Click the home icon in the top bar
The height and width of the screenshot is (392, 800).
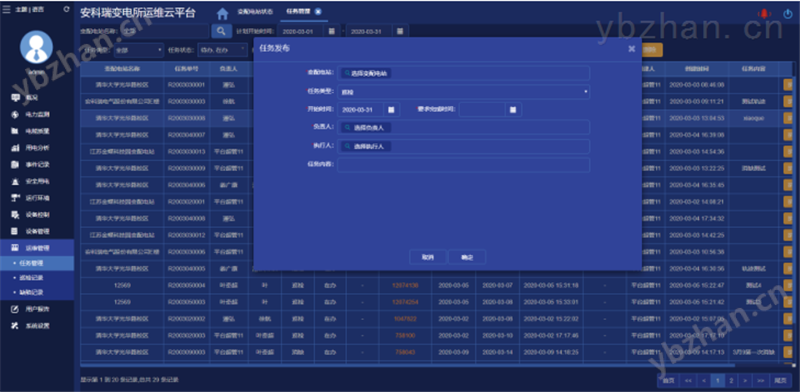click(222, 14)
